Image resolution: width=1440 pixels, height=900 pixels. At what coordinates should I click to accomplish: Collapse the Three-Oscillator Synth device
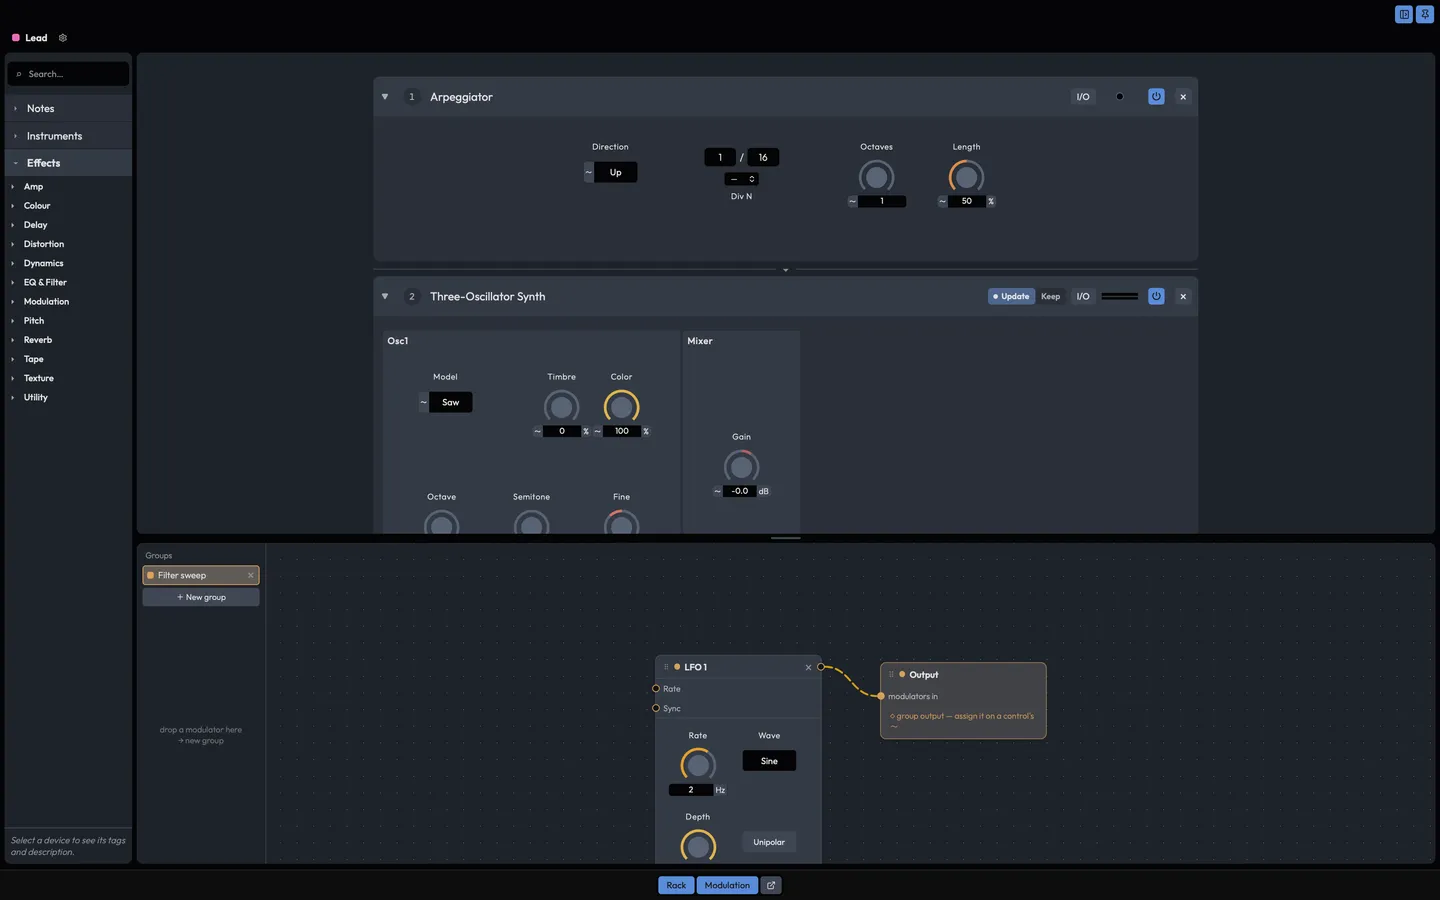pyautogui.click(x=385, y=296)
